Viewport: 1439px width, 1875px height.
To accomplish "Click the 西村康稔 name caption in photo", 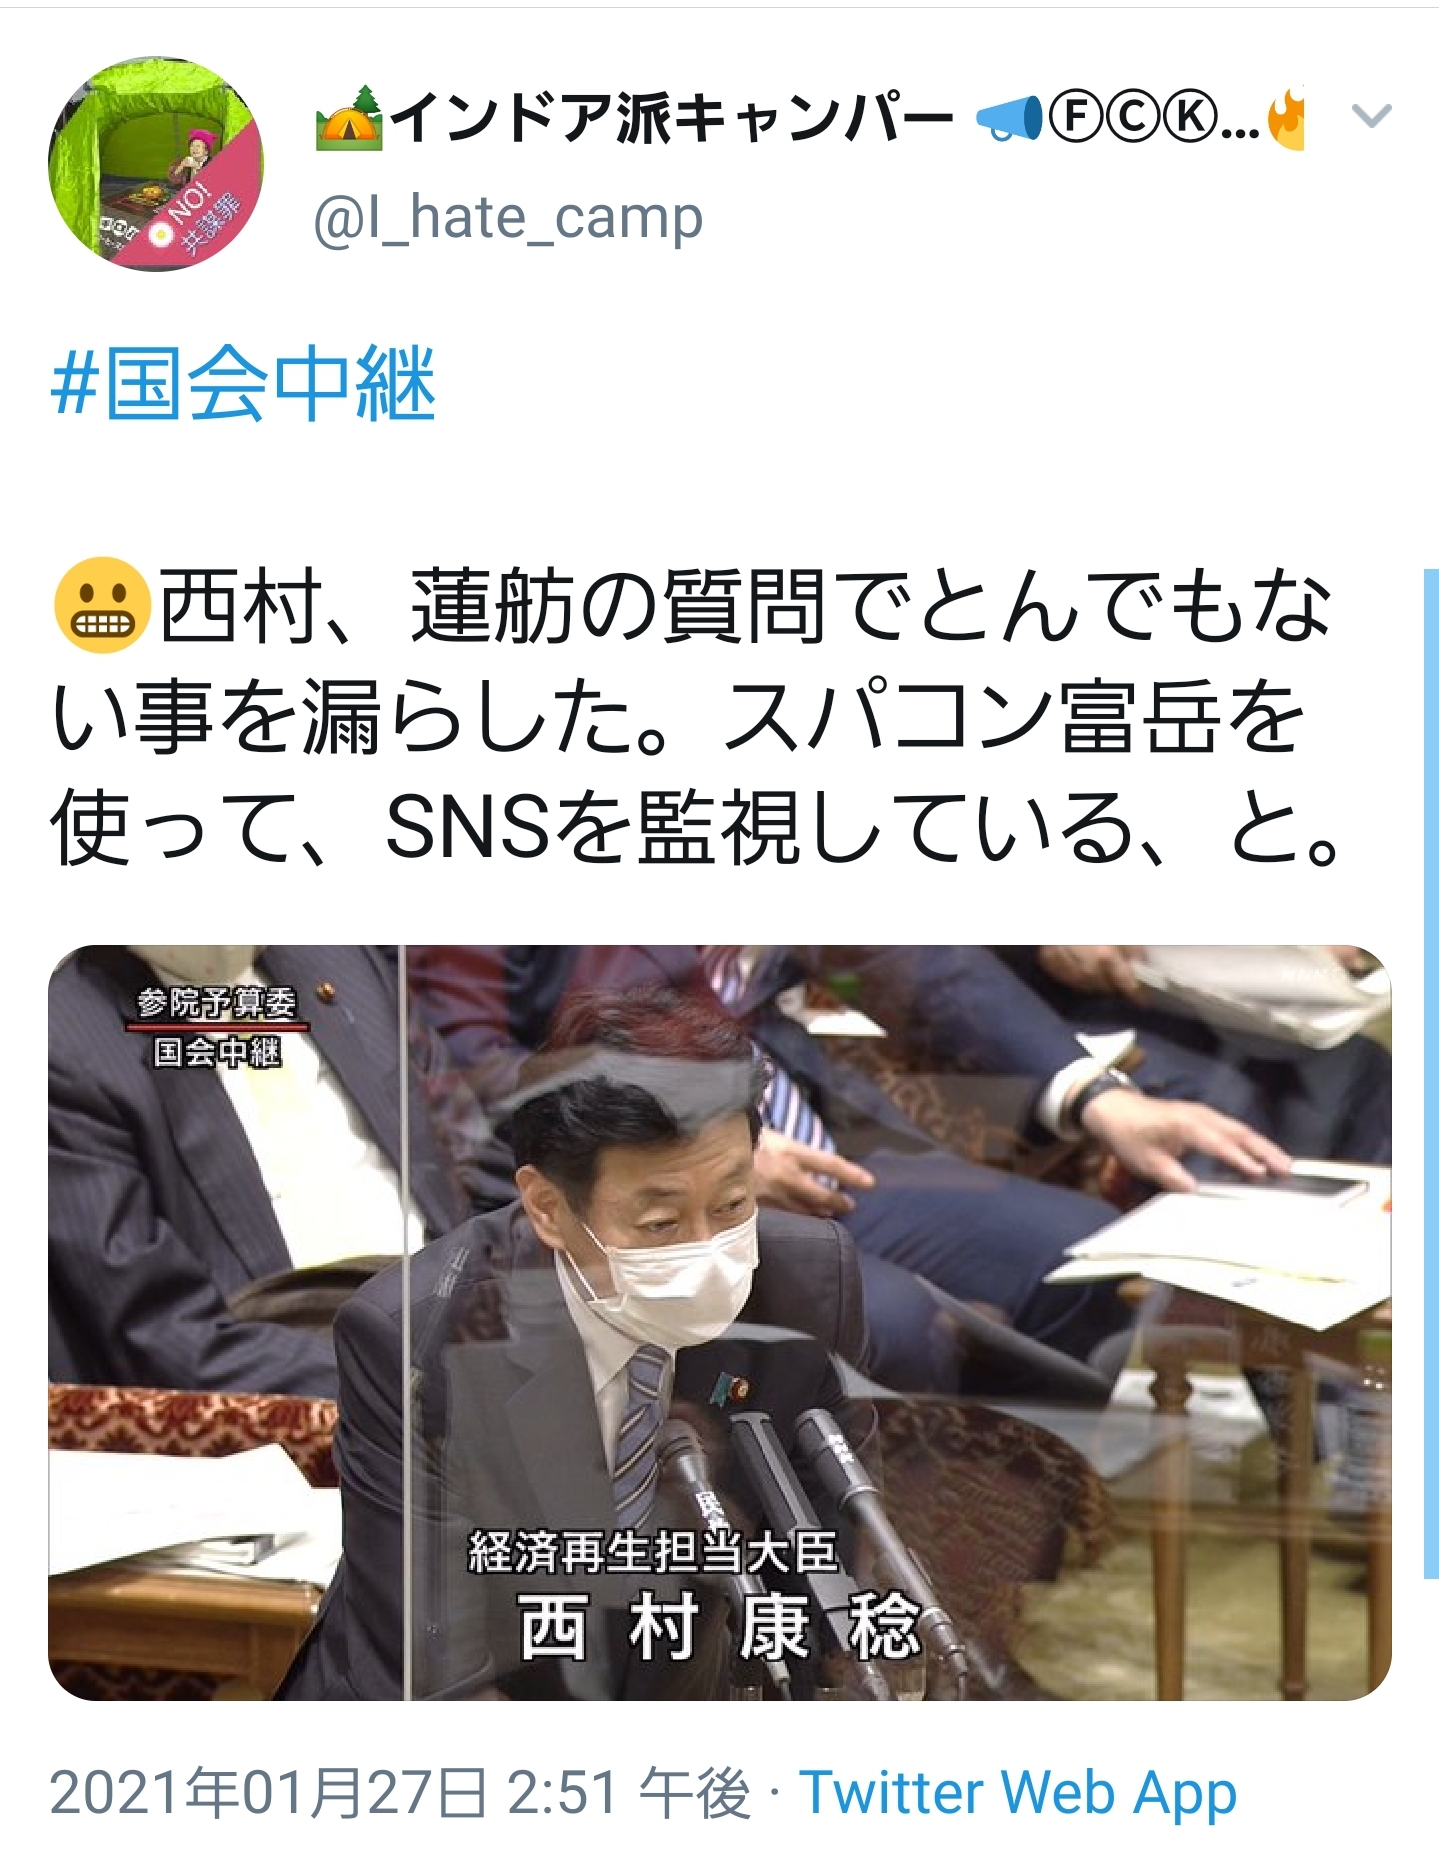I will [x=720, y=1627].
